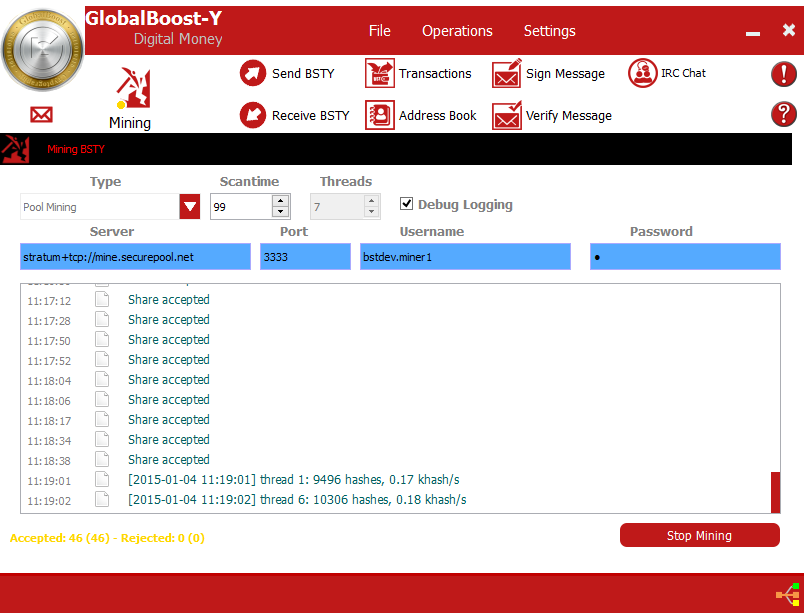Click the Mining BSTY header text
810x613 pixels.
click(x=76, y=149)
